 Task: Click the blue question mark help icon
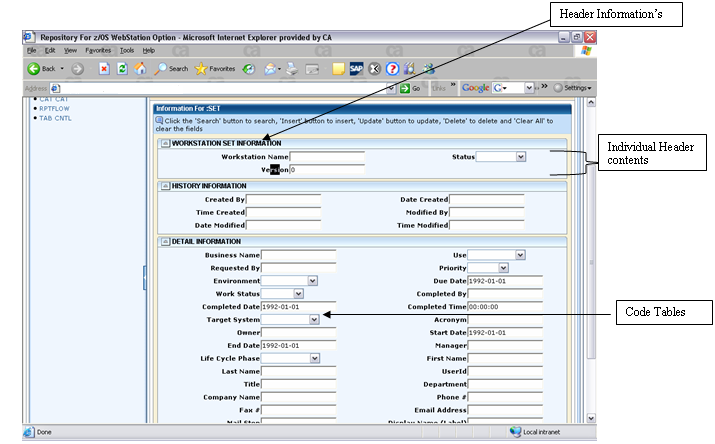(x=392, y=69)
